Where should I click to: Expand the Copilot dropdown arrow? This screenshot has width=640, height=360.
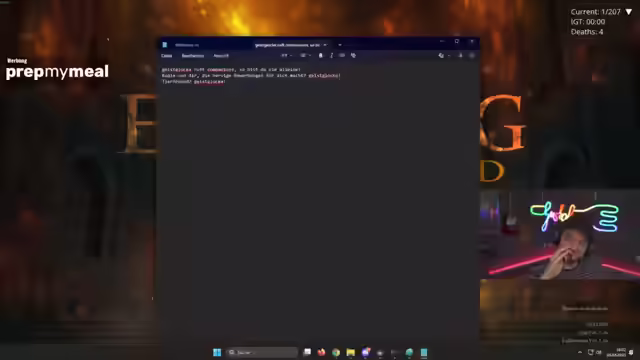pyautogui.click(x=449, y=56)
